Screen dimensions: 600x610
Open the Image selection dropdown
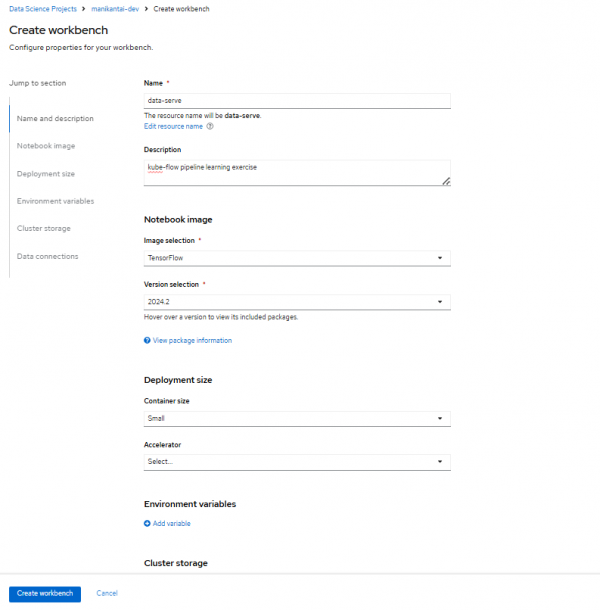coord(297,258)
